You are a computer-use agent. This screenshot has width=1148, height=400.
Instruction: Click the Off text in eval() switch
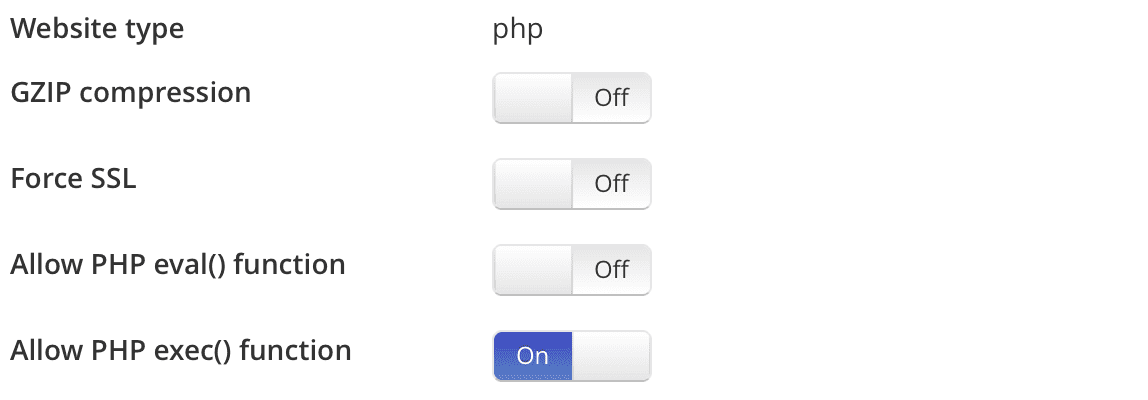tap(611, 270)
